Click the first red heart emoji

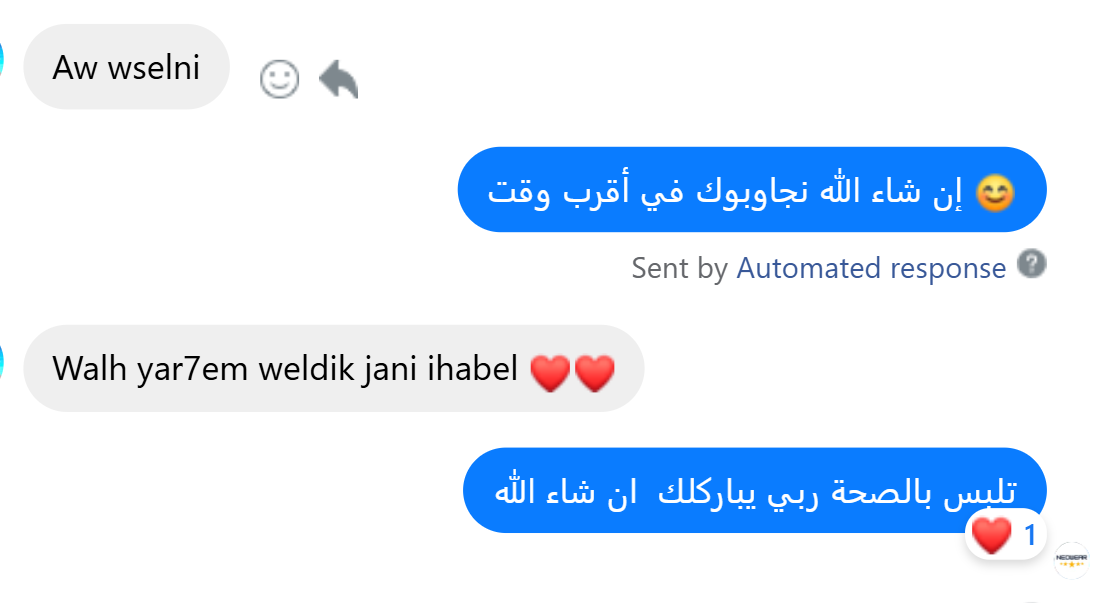click(x=550, y=373)
